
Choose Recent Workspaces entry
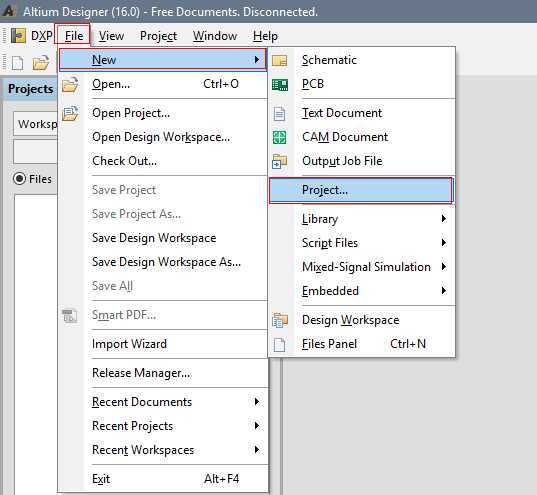tap(163, 449)
